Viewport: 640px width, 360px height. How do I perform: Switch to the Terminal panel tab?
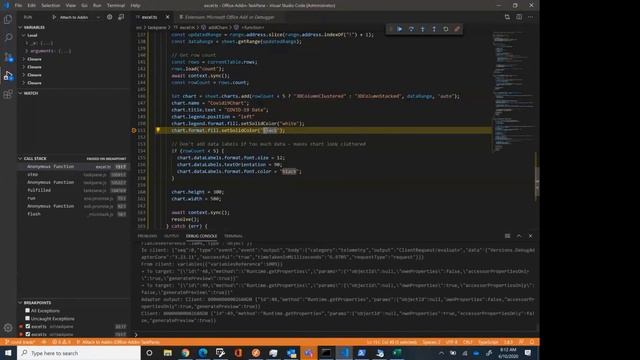pos(233,236)
